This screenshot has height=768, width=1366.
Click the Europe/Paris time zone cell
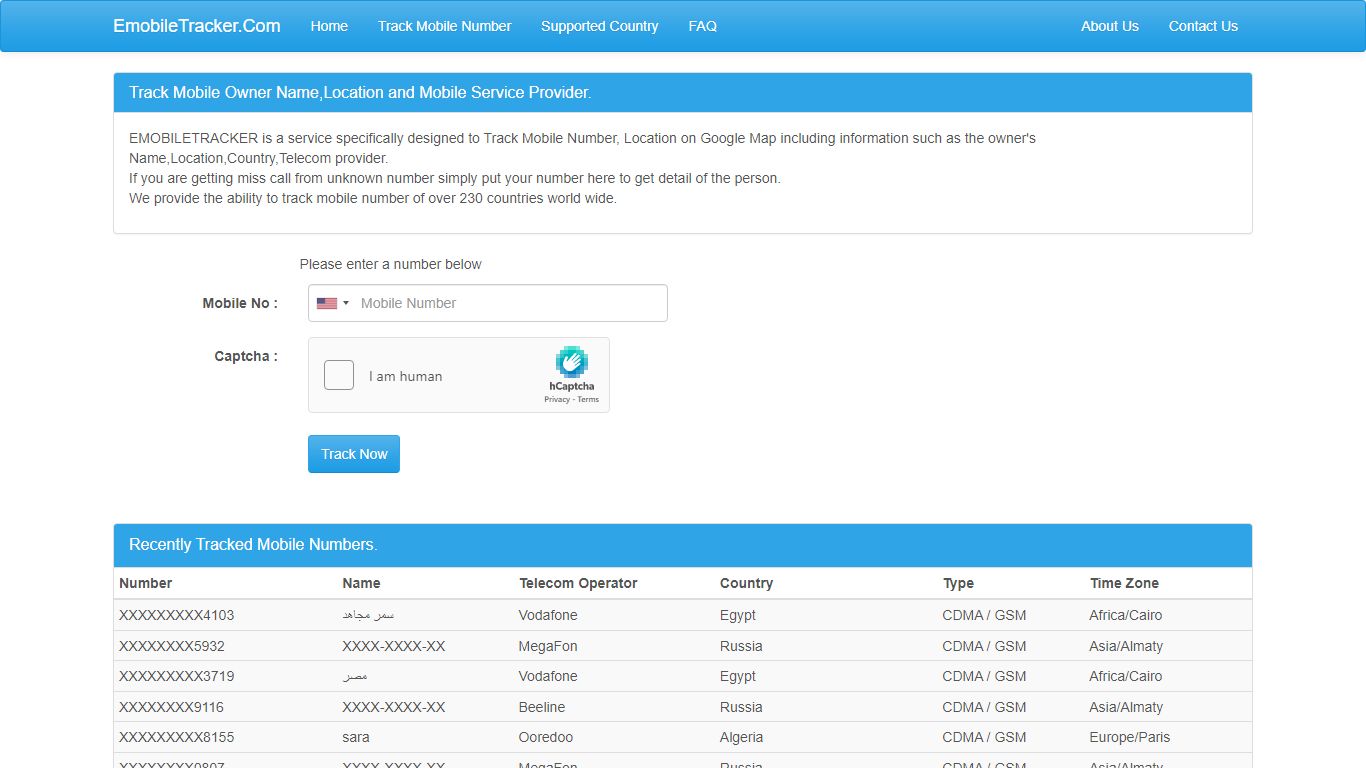pyautogui.click(x=1130, y=737)
